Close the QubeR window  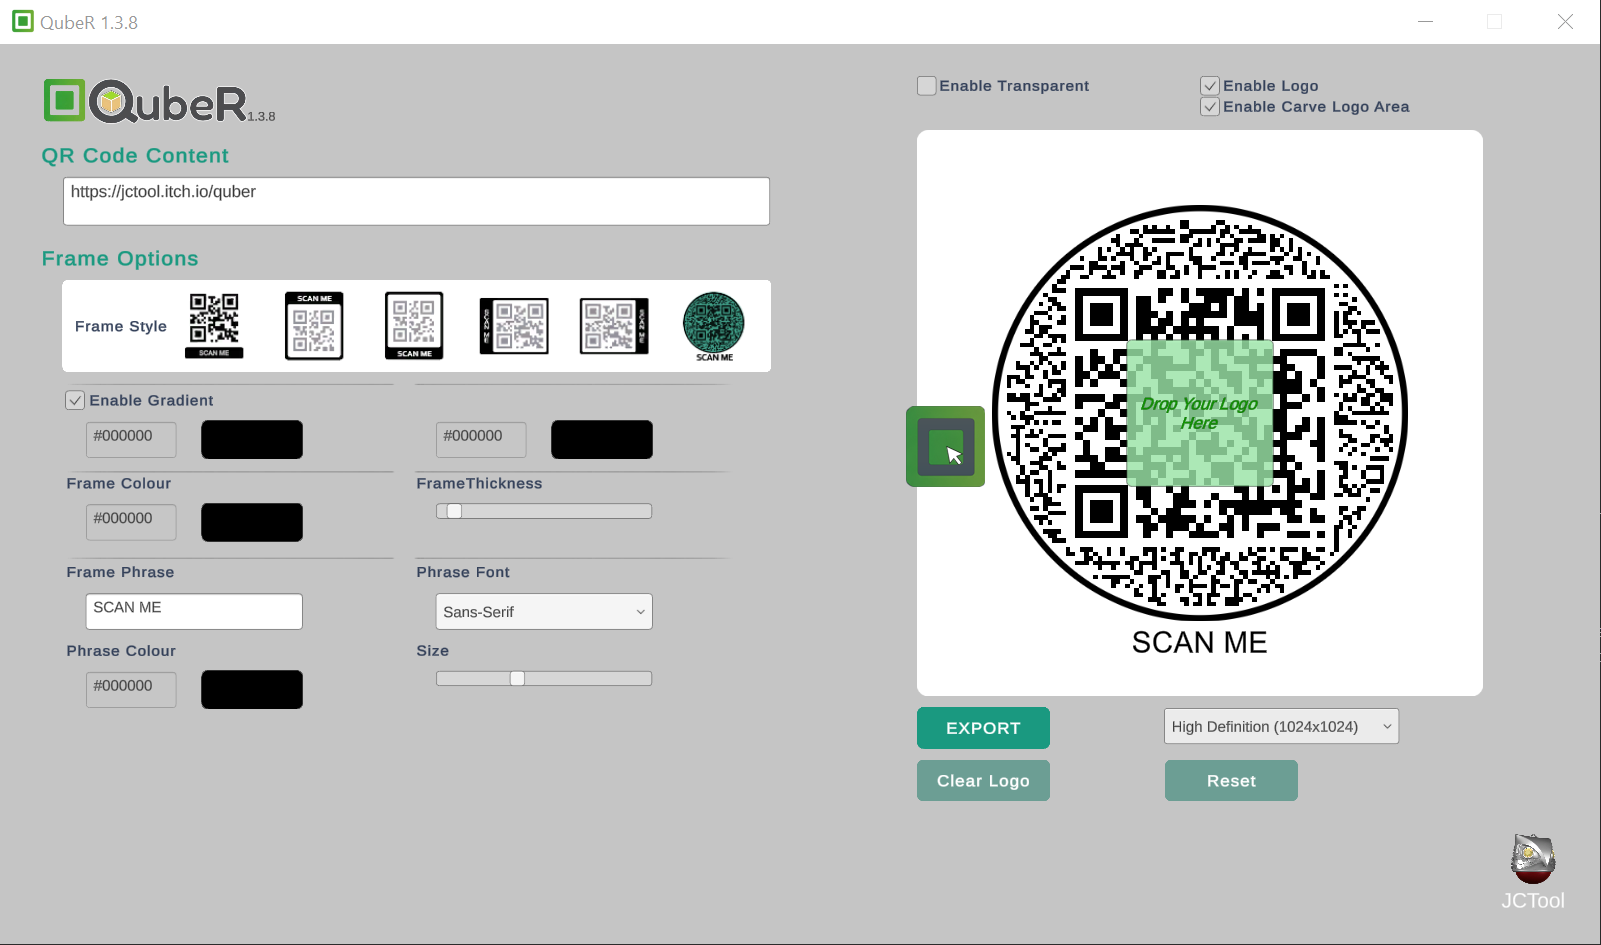tap(1565, 21)
